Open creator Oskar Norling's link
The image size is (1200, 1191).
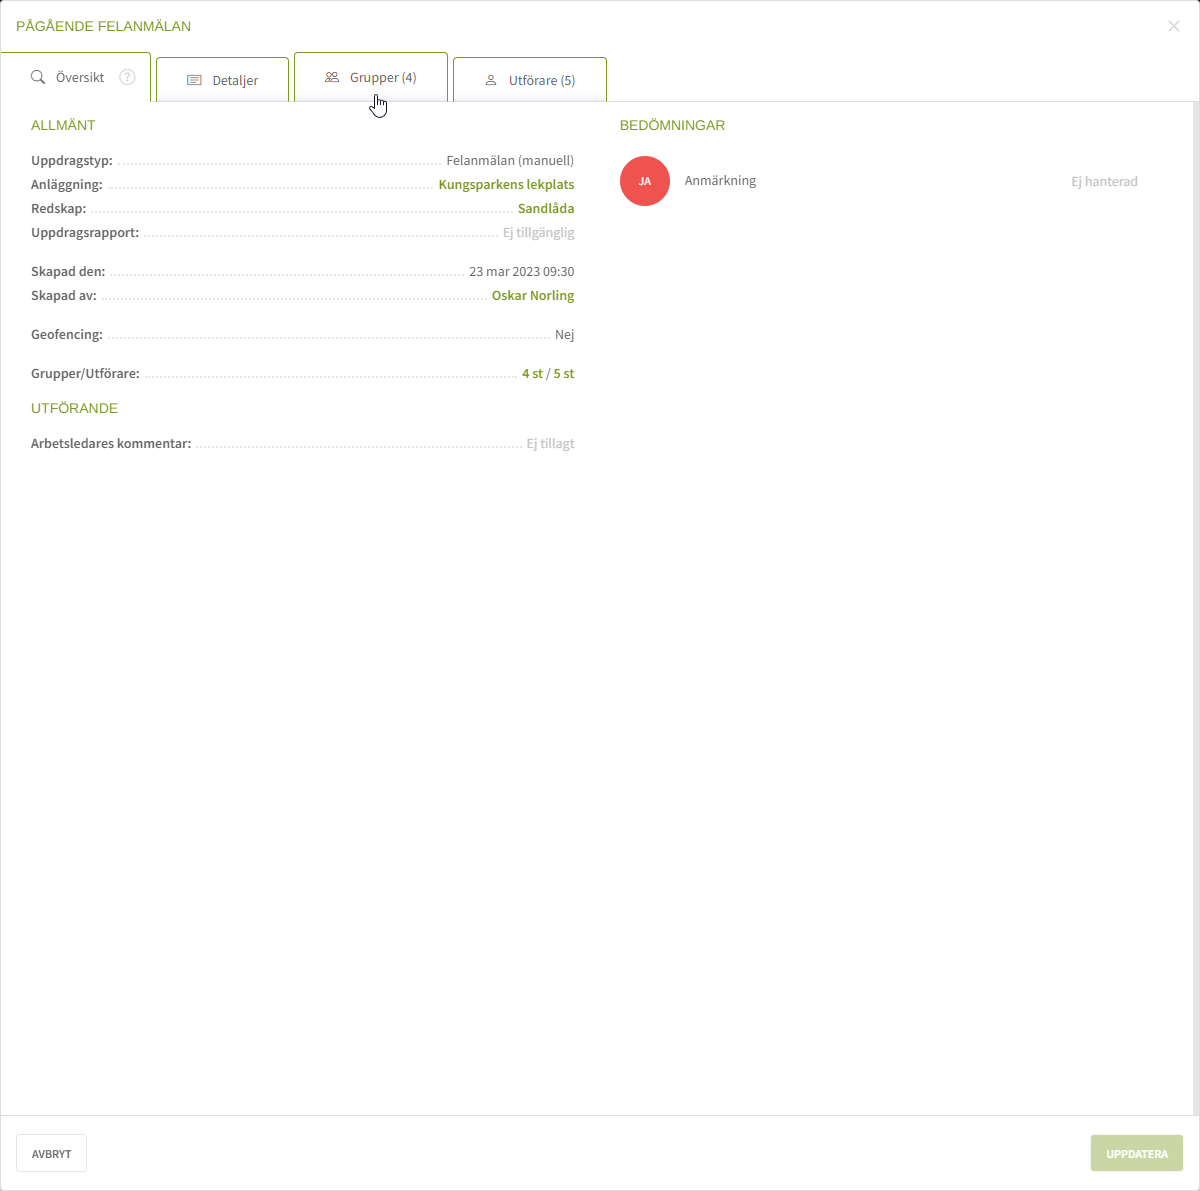coord(533,296)
